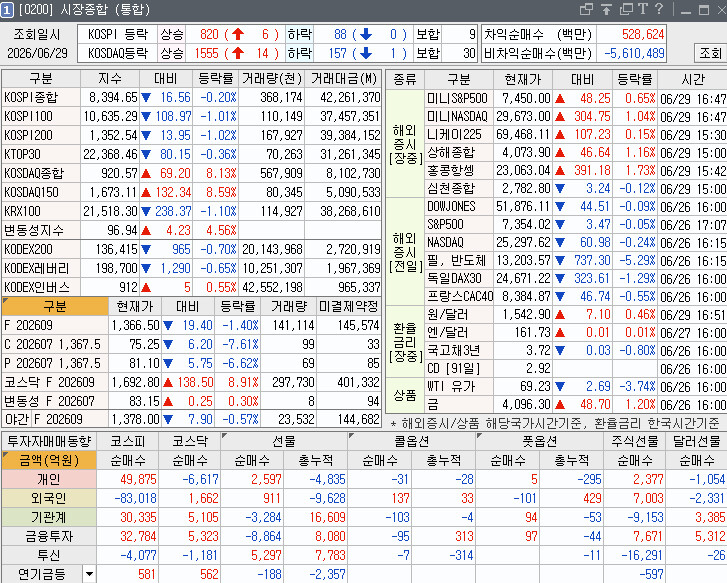
Task: Click the C 202607 1,367.5 call option row
Action: pyautogui.click(x=191, y=345)
